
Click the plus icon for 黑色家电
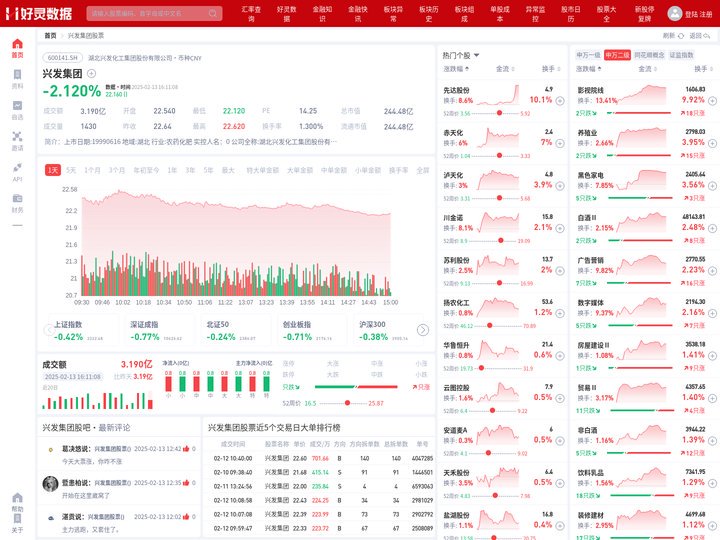(712, 186)
